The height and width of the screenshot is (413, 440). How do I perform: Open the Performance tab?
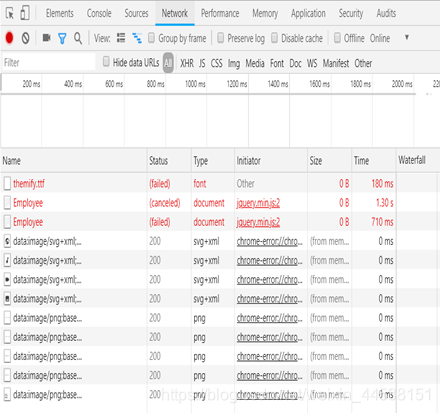[220, 13]
